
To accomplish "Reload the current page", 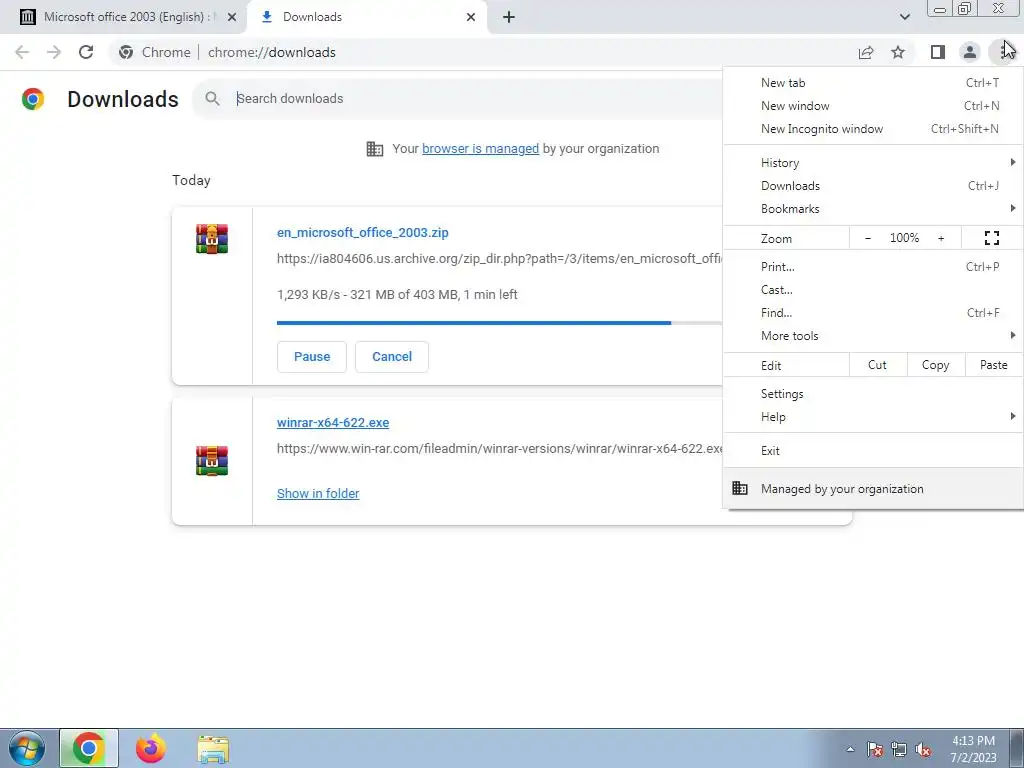I will click(86, 52).
